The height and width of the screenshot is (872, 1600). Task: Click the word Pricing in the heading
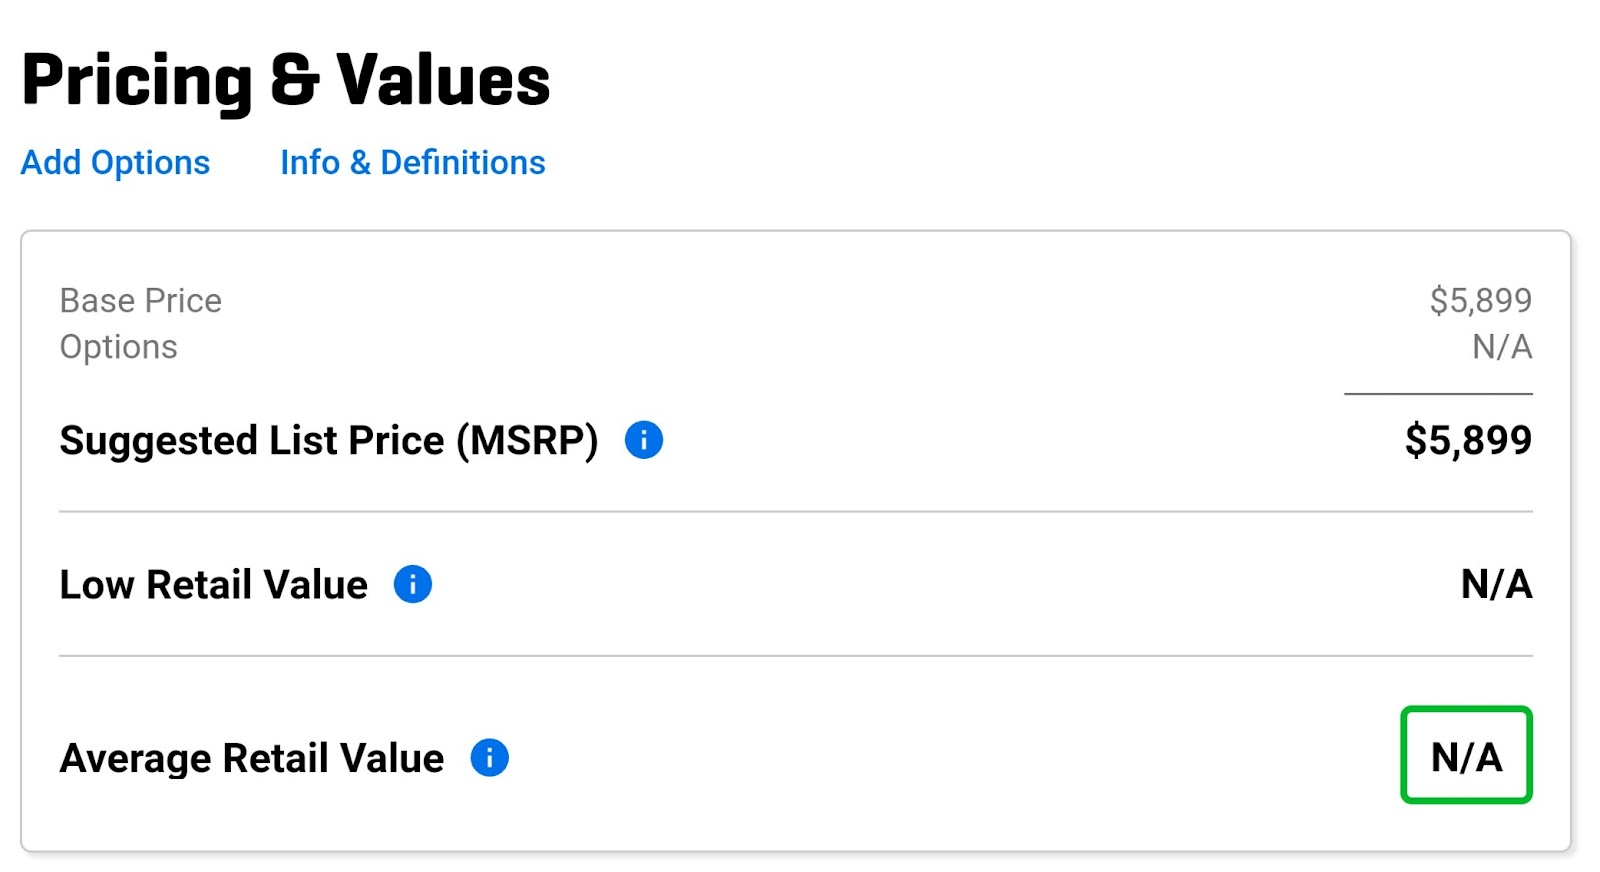(x=137, y=82)
